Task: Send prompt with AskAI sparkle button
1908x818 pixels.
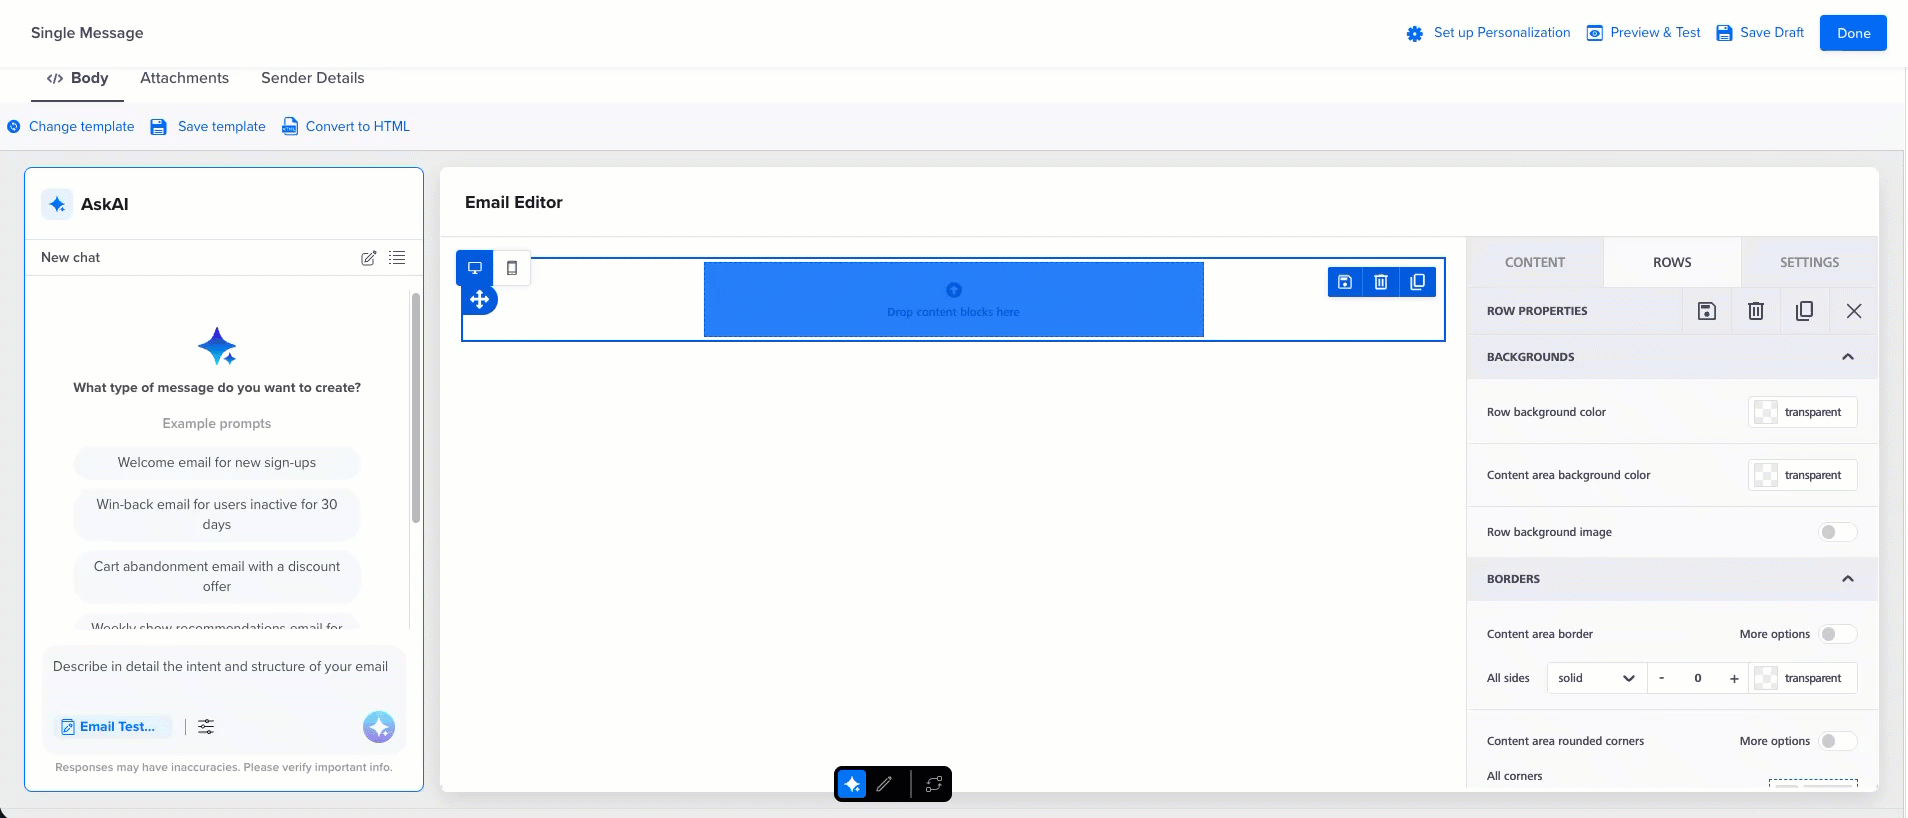Action: click(x=379, y=727)
